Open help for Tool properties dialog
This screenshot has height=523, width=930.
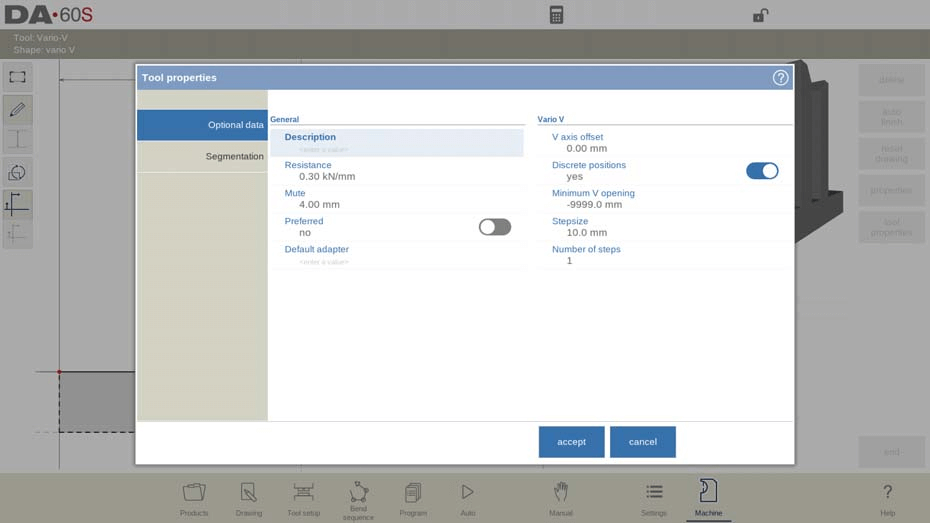tap(780, 78)
